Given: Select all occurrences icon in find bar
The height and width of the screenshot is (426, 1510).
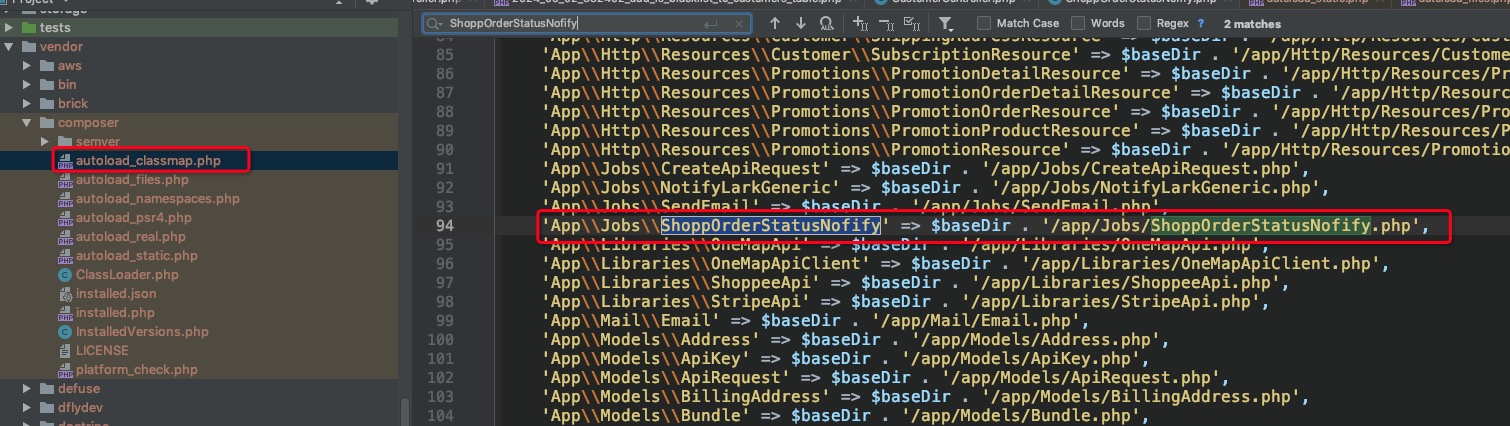Looking at the screenshot, I should [912, 23].
